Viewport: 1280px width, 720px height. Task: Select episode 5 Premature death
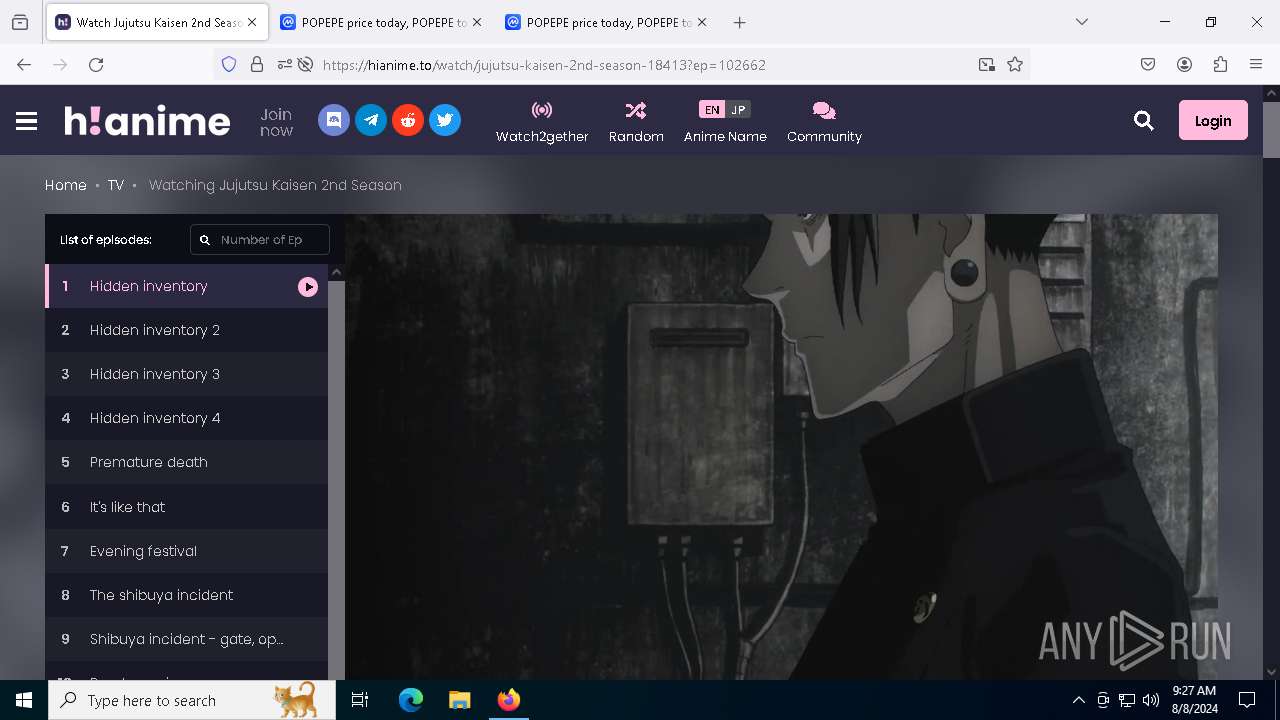pyautogui.click(x=186, y=462)
